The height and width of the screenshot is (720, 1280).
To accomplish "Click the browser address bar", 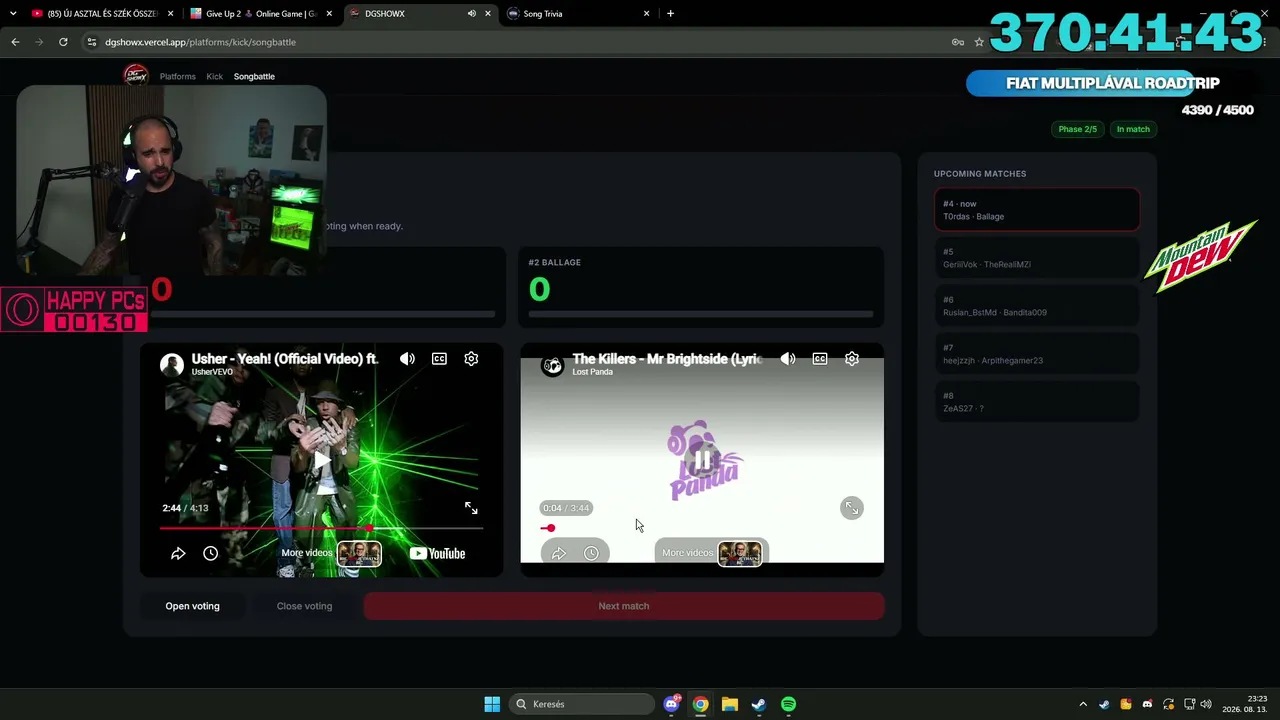I will (x=520, y=42).
